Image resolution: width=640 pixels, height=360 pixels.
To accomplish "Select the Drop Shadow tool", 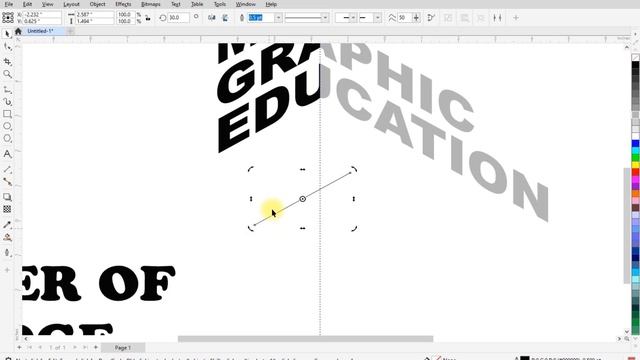I will click(7, 197).
